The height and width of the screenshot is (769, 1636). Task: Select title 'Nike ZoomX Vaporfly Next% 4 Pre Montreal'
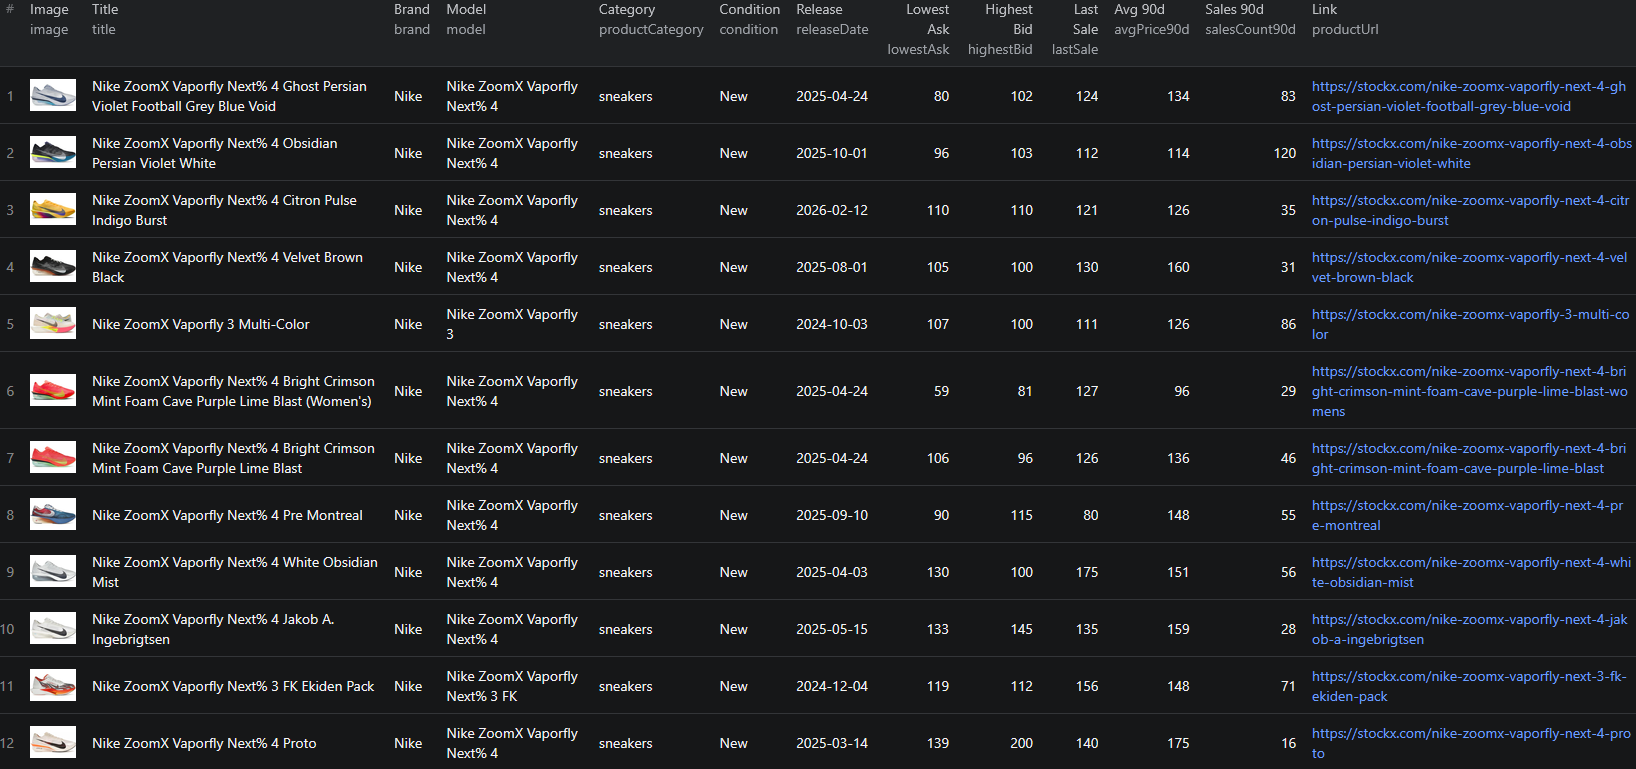(227, 515)
